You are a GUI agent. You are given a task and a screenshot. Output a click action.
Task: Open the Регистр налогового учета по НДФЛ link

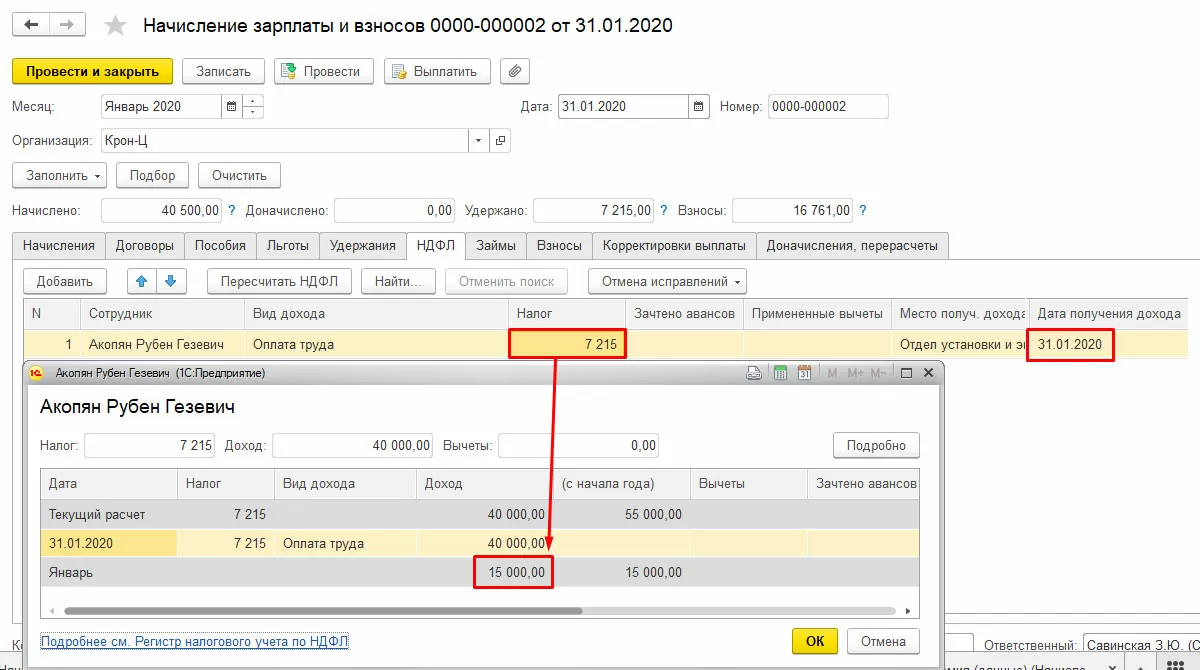click(x=194, y=641)
